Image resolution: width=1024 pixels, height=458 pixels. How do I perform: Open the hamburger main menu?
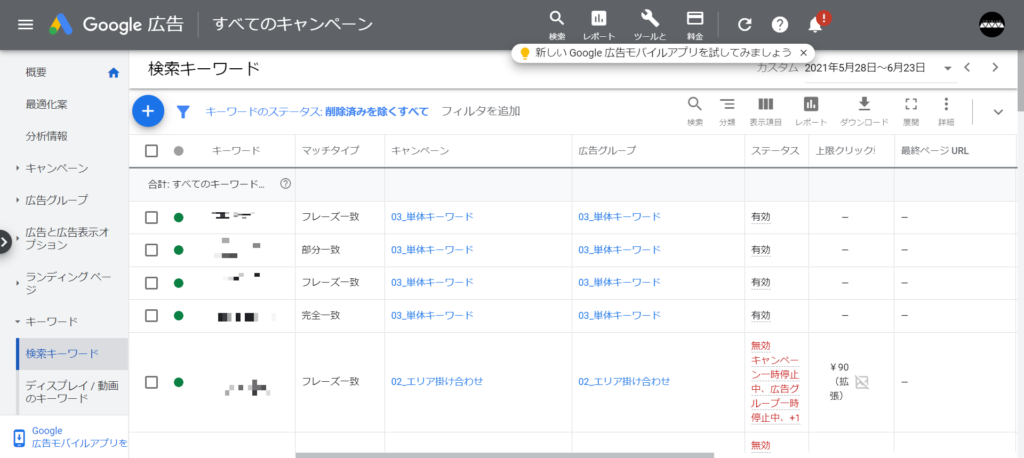point(25,25)
